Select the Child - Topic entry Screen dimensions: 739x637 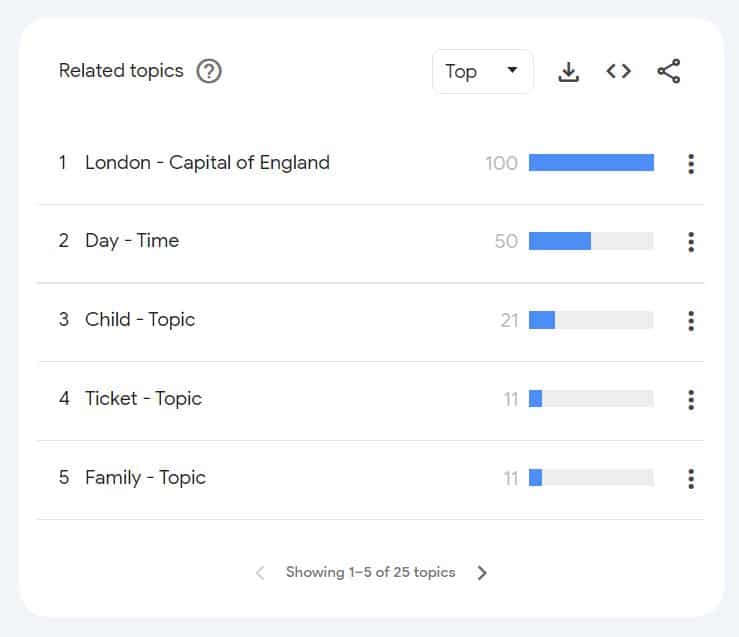point(140,320)
